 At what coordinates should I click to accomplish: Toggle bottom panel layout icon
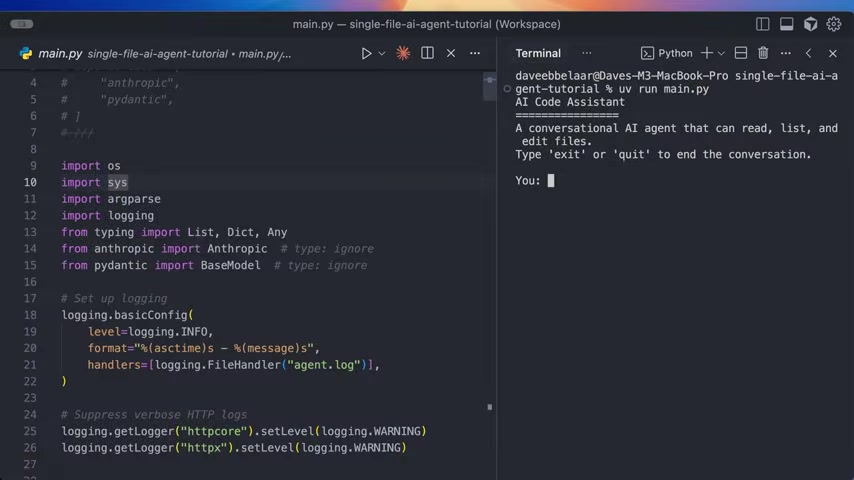click(786, 24)
